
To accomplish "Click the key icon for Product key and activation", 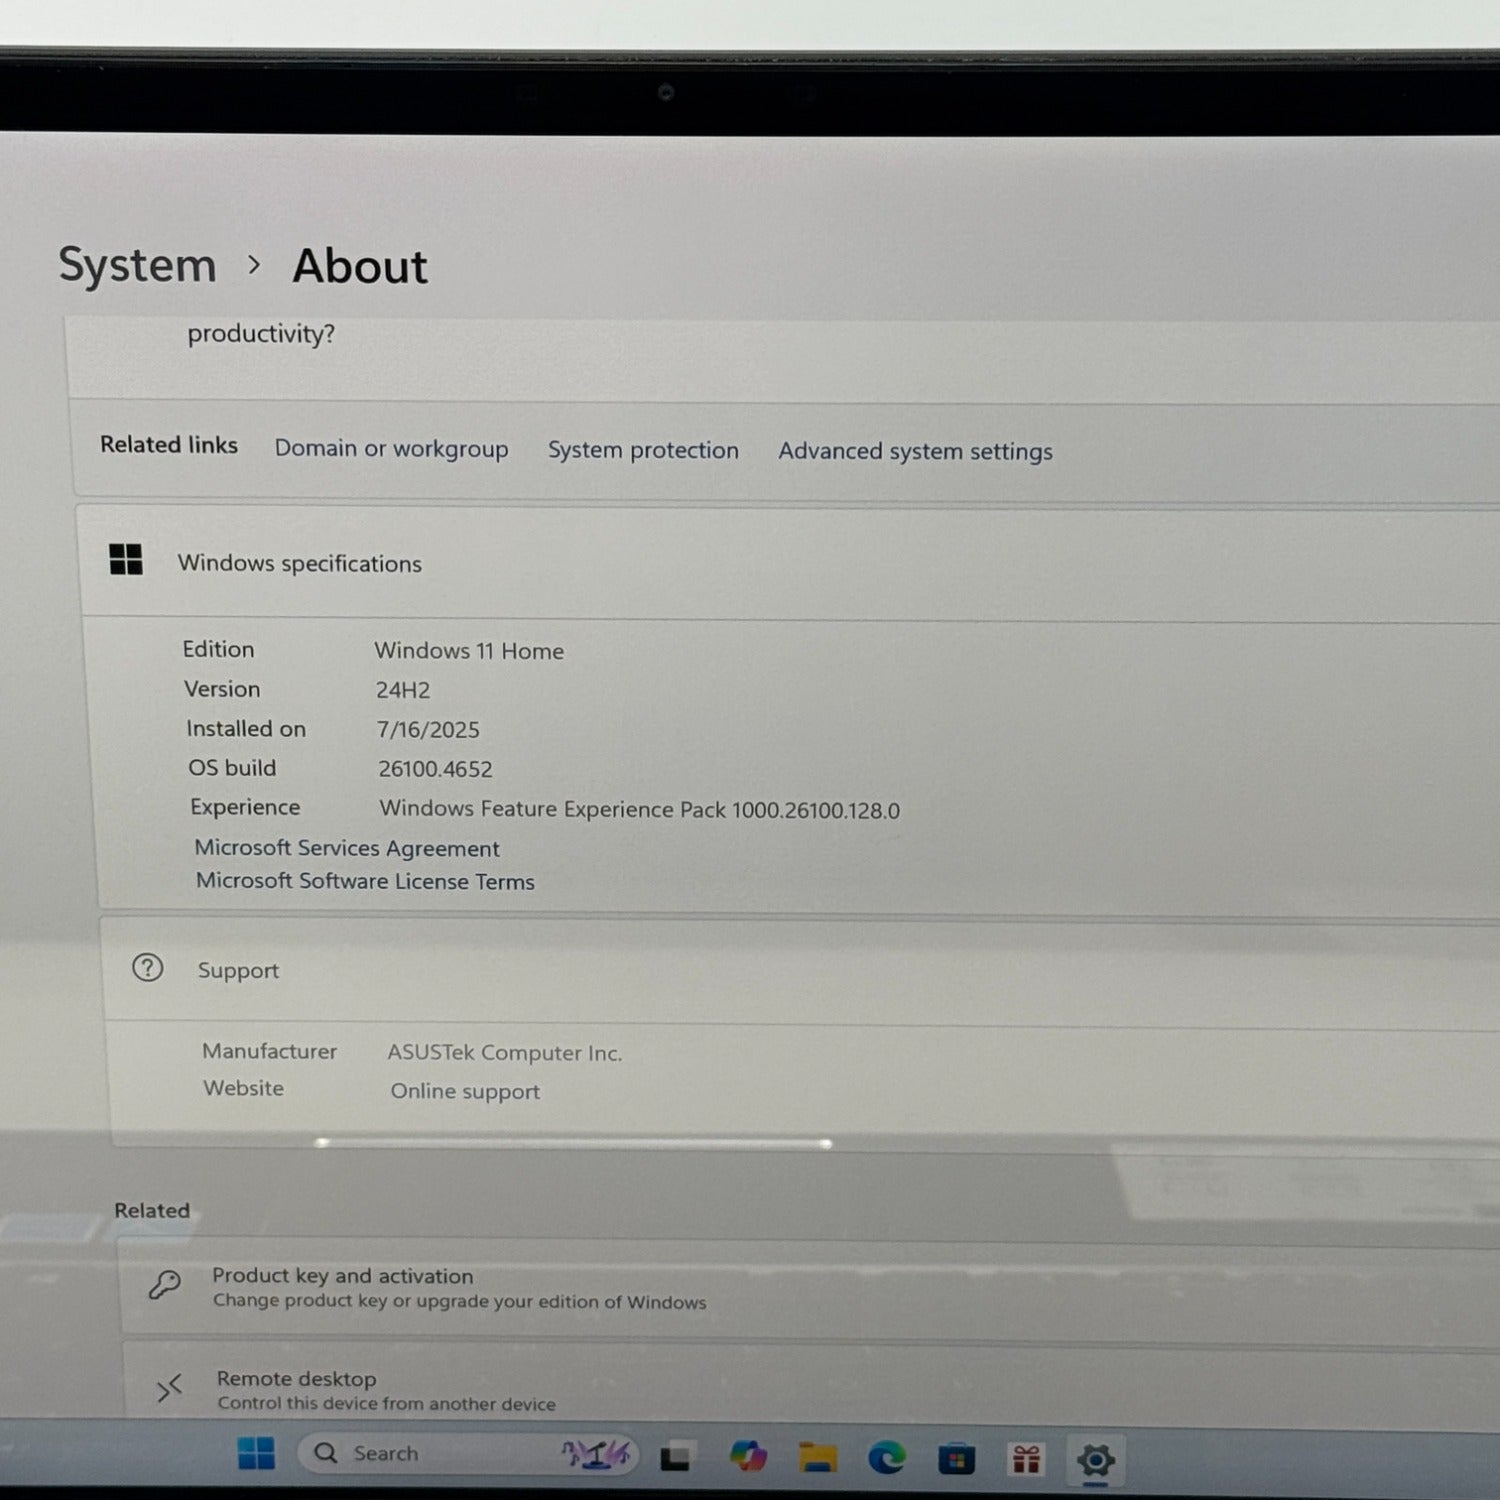I will click(x=165, y=1285).
